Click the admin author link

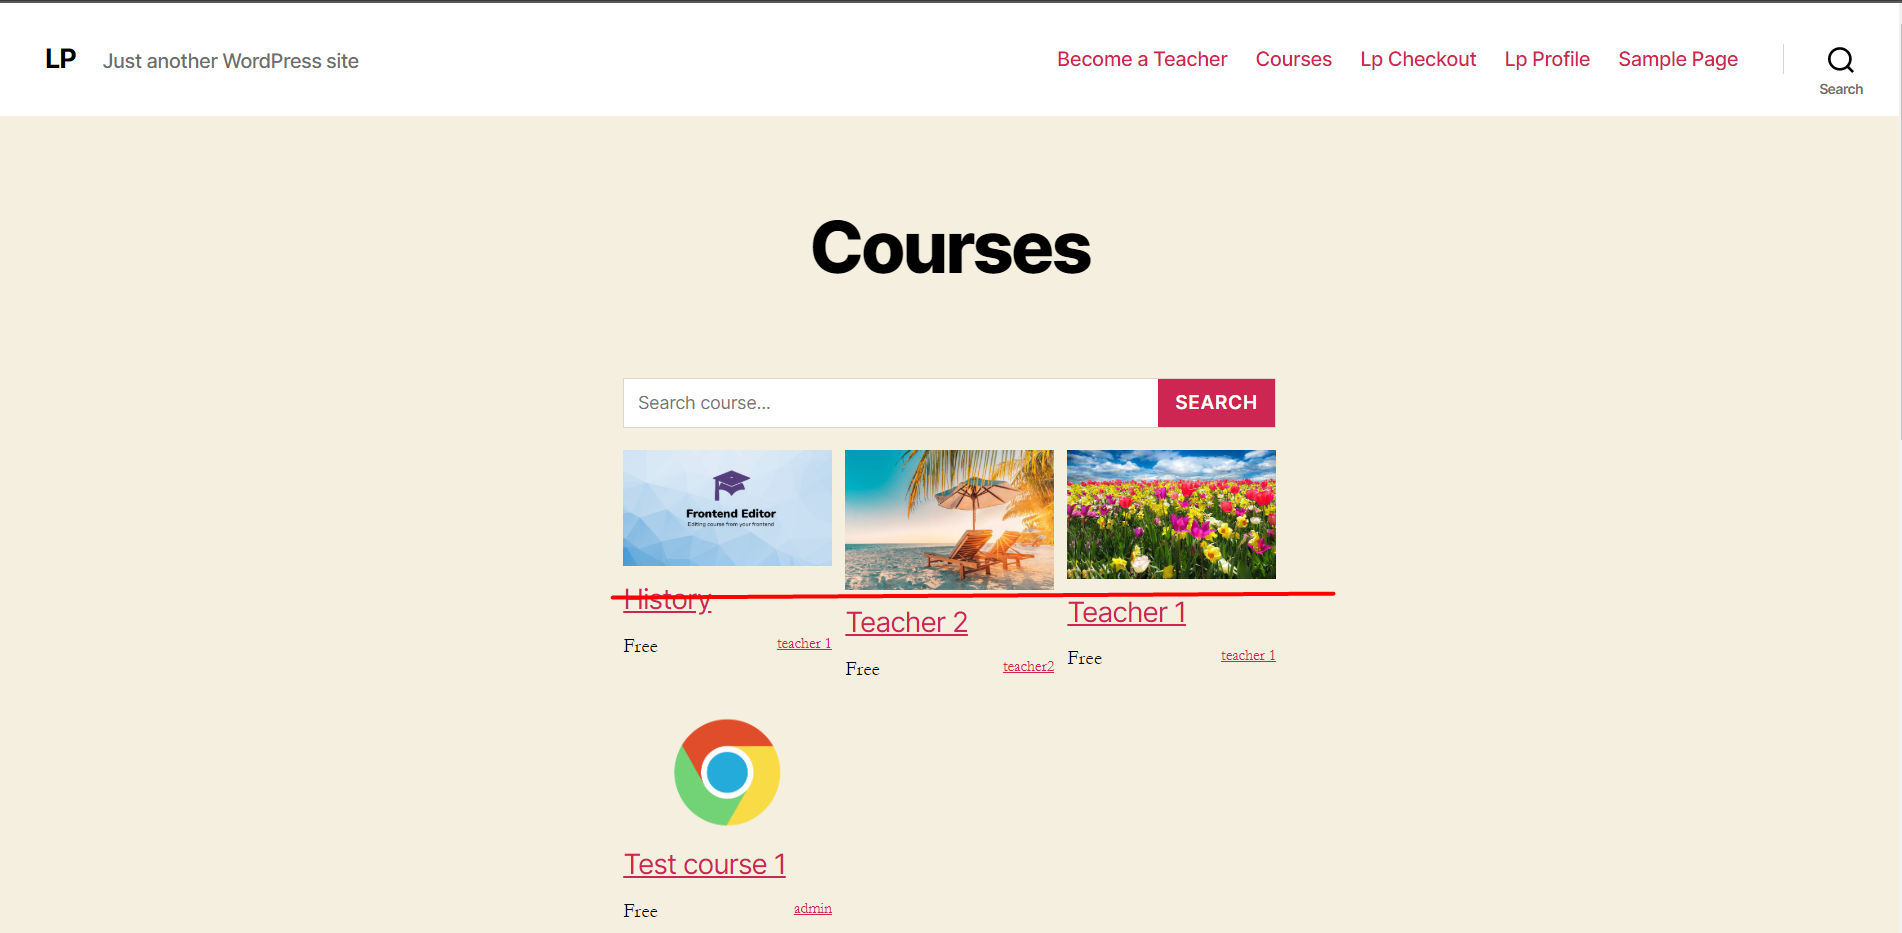point(812,909)
